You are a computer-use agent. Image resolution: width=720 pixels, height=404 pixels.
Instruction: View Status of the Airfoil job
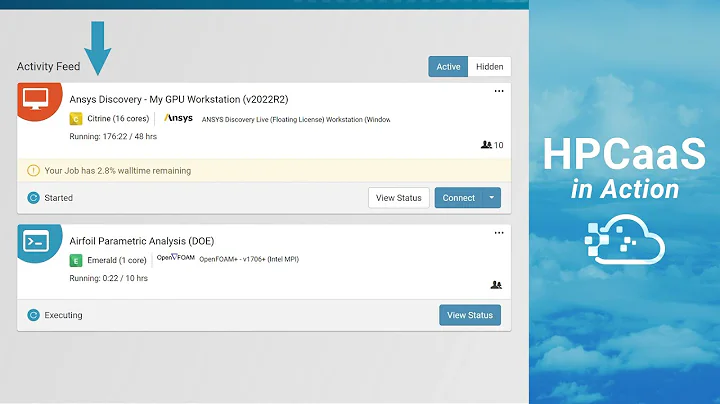pyautogui.click(x=470, y=315)
